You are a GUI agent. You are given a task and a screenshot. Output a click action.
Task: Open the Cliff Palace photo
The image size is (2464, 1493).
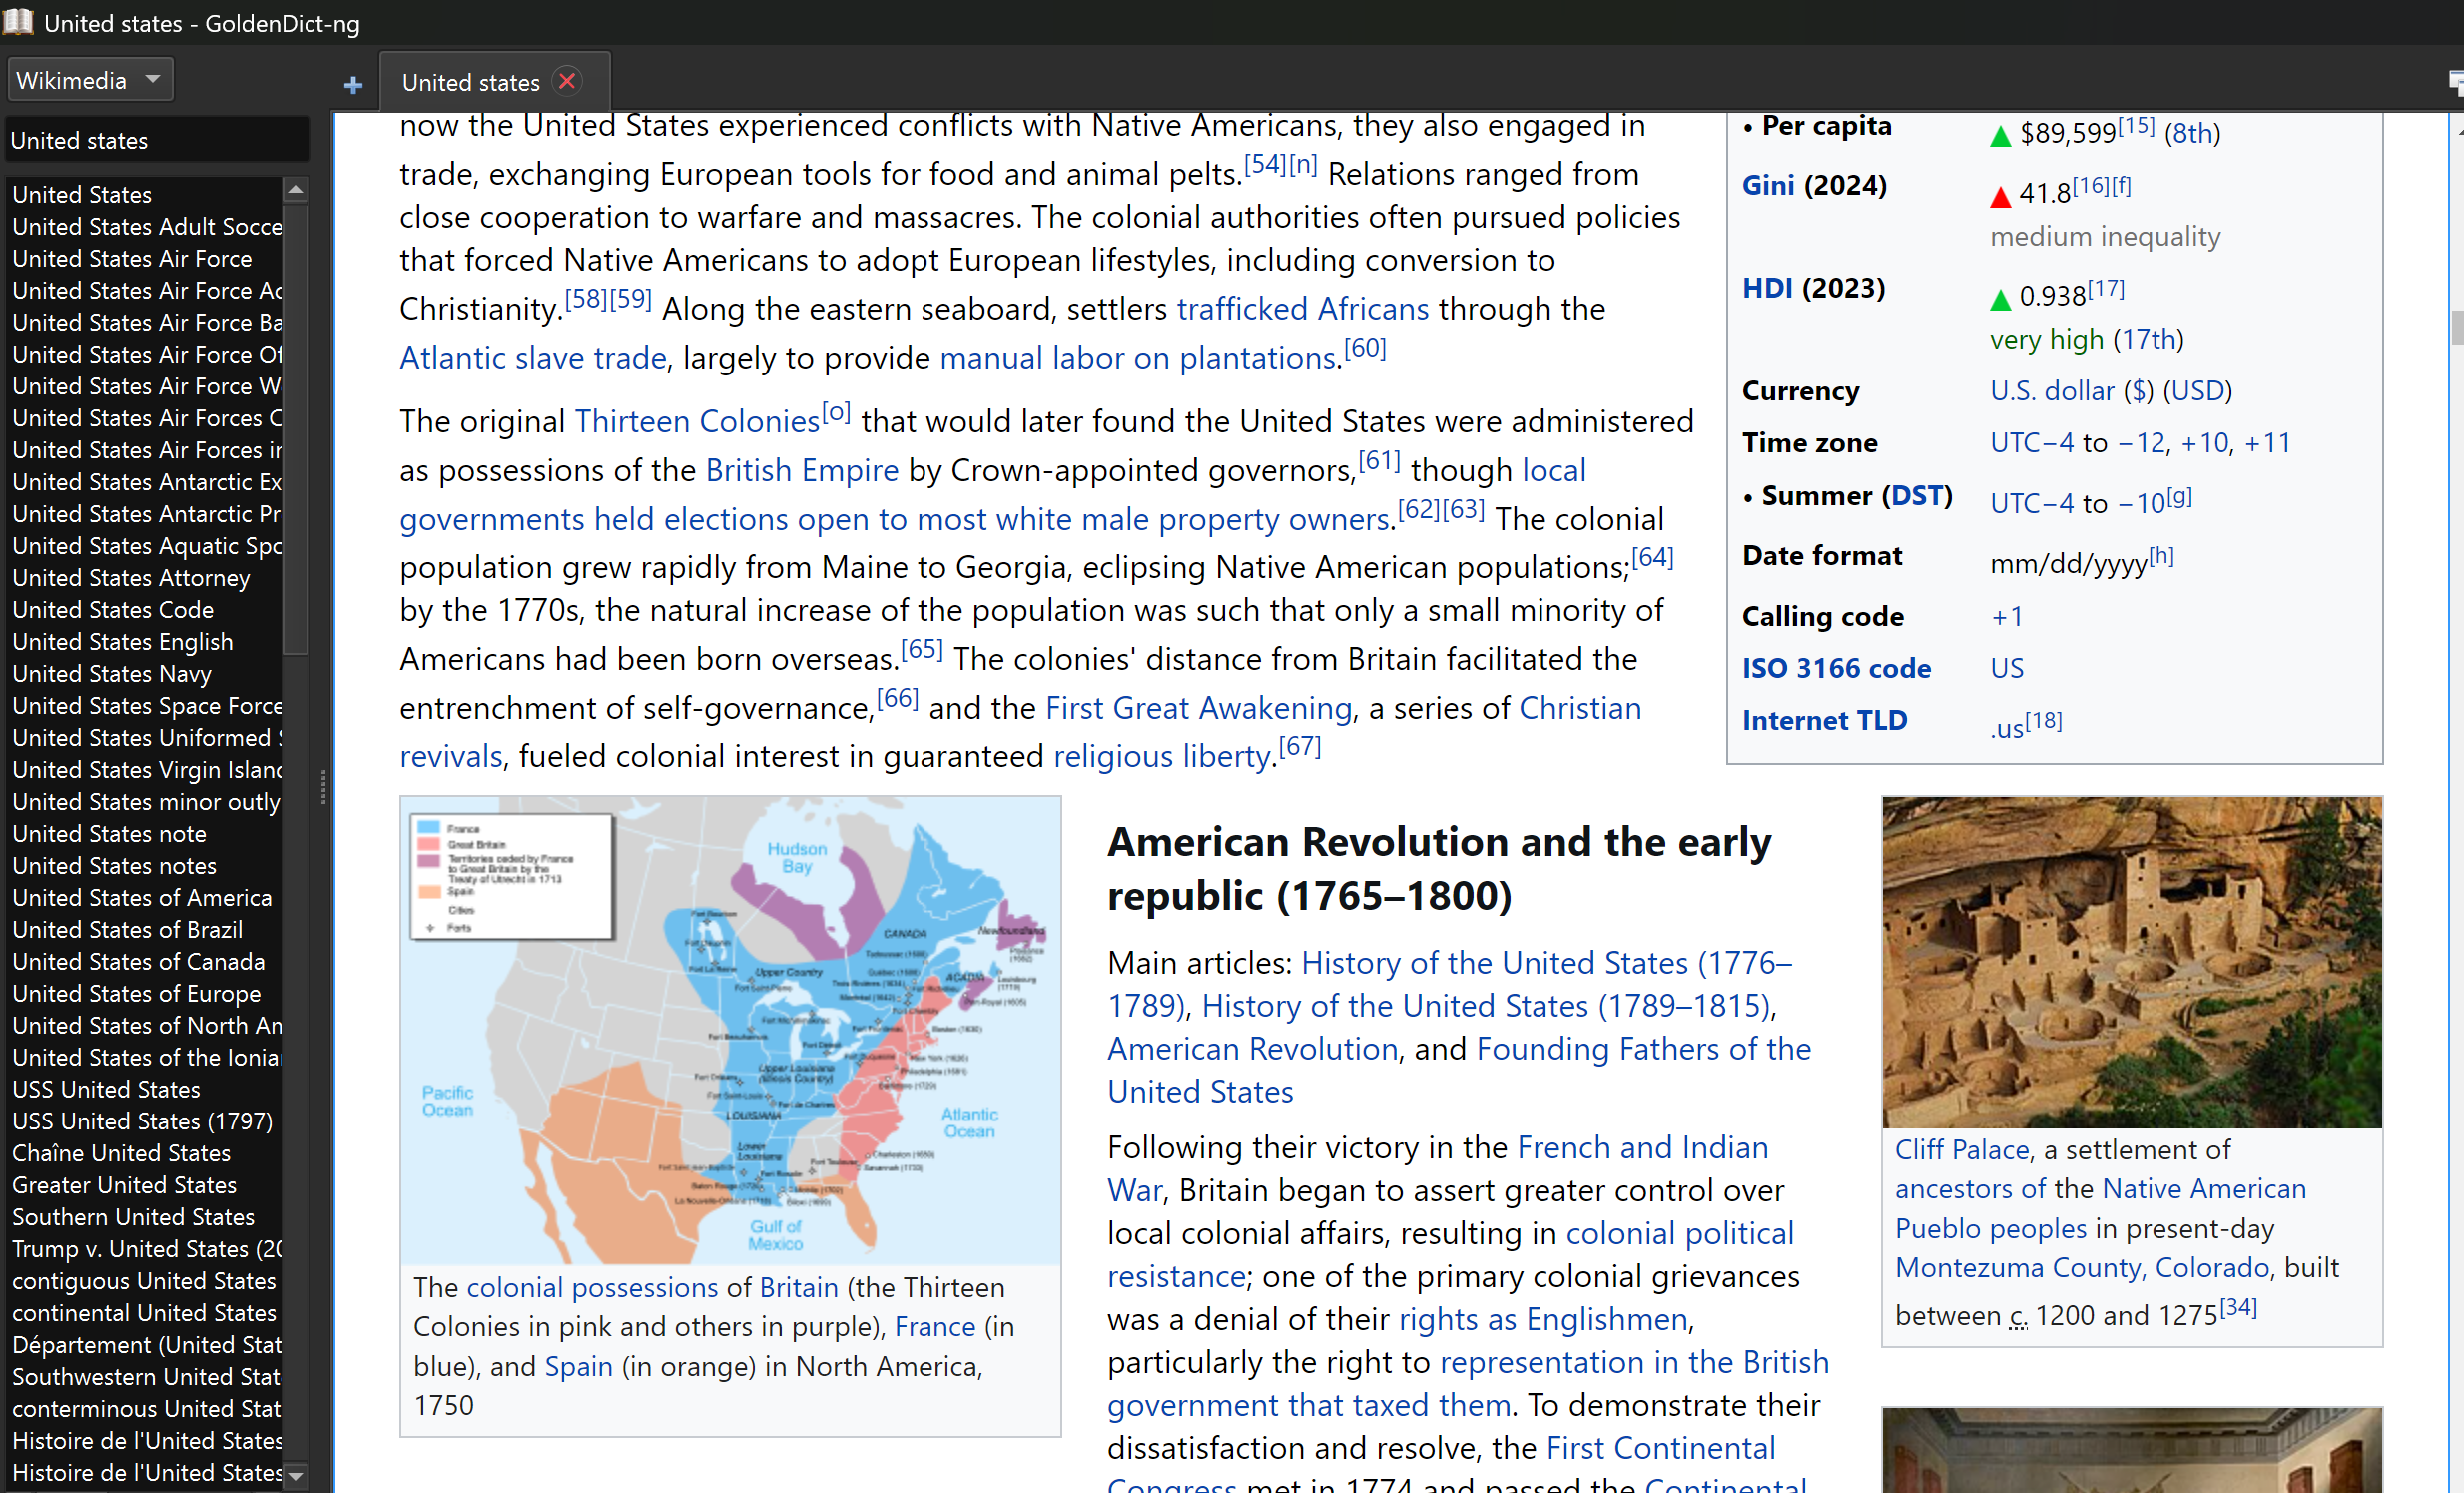(2131, 961)
